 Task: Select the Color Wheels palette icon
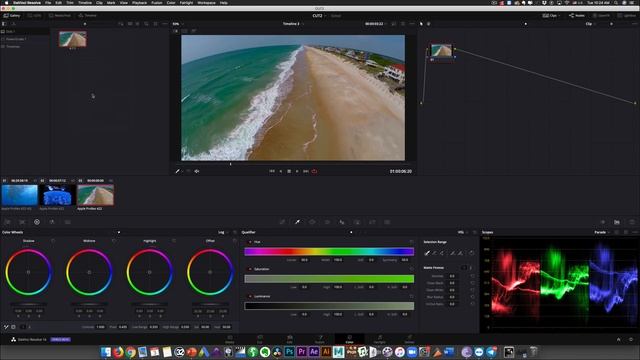tap(37, 222)
